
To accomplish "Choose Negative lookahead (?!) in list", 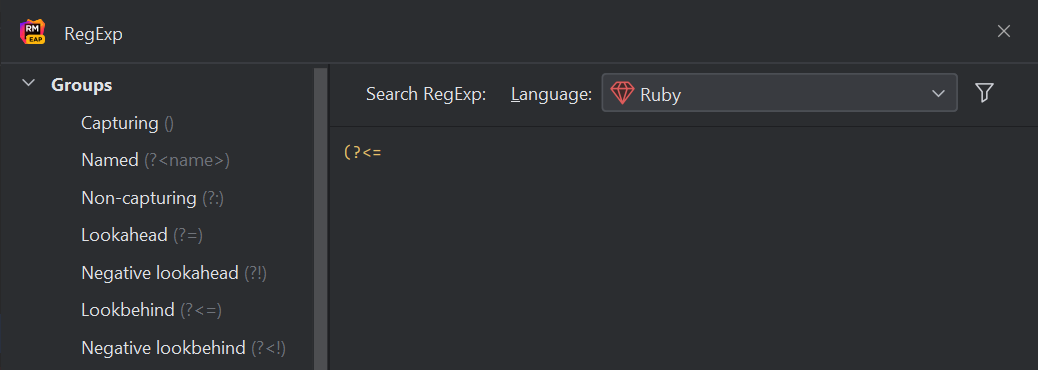I will (173, 273).
